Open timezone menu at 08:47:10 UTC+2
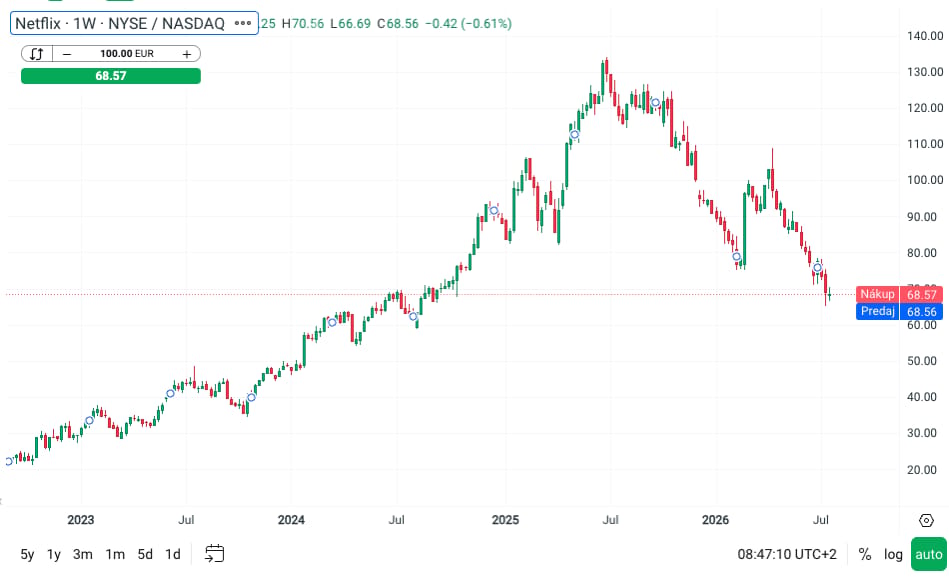Viewport: 949px width, 578px height. click(x=787, y=554)
